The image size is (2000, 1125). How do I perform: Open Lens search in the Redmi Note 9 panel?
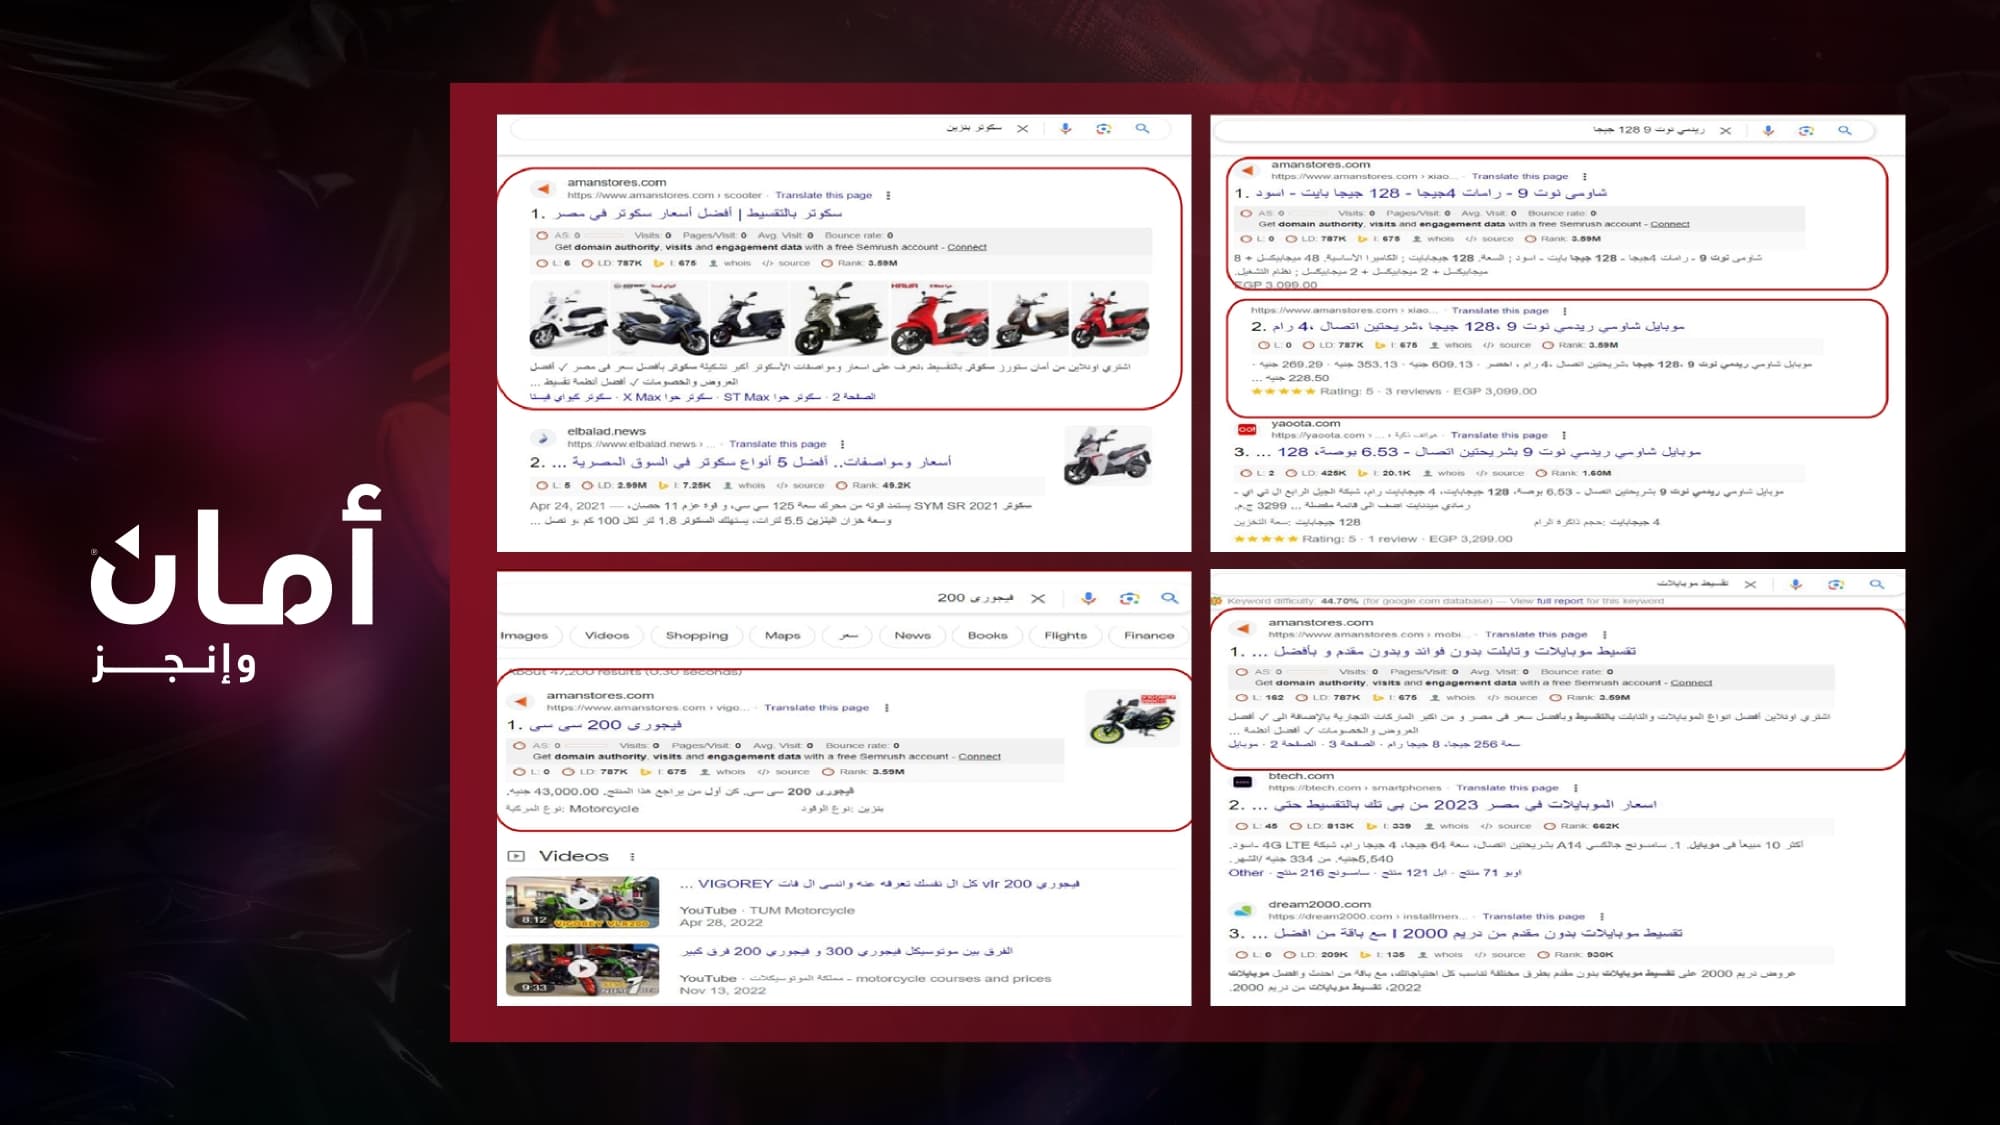[1806, 131]
